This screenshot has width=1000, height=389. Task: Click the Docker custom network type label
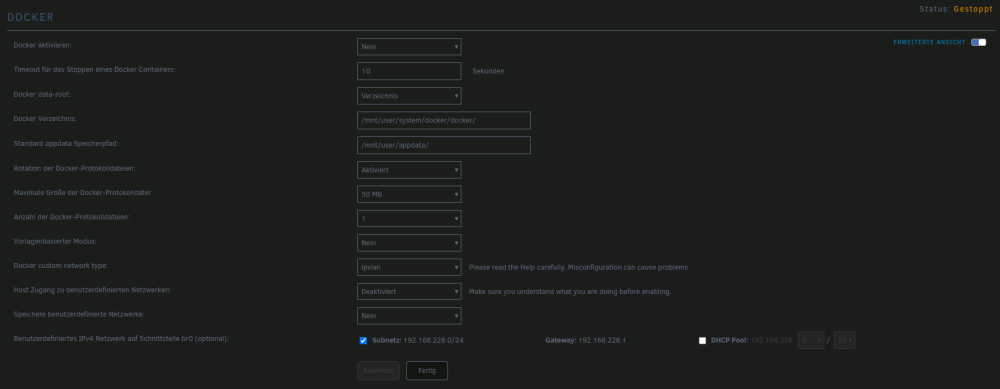[x=62, y=265]
